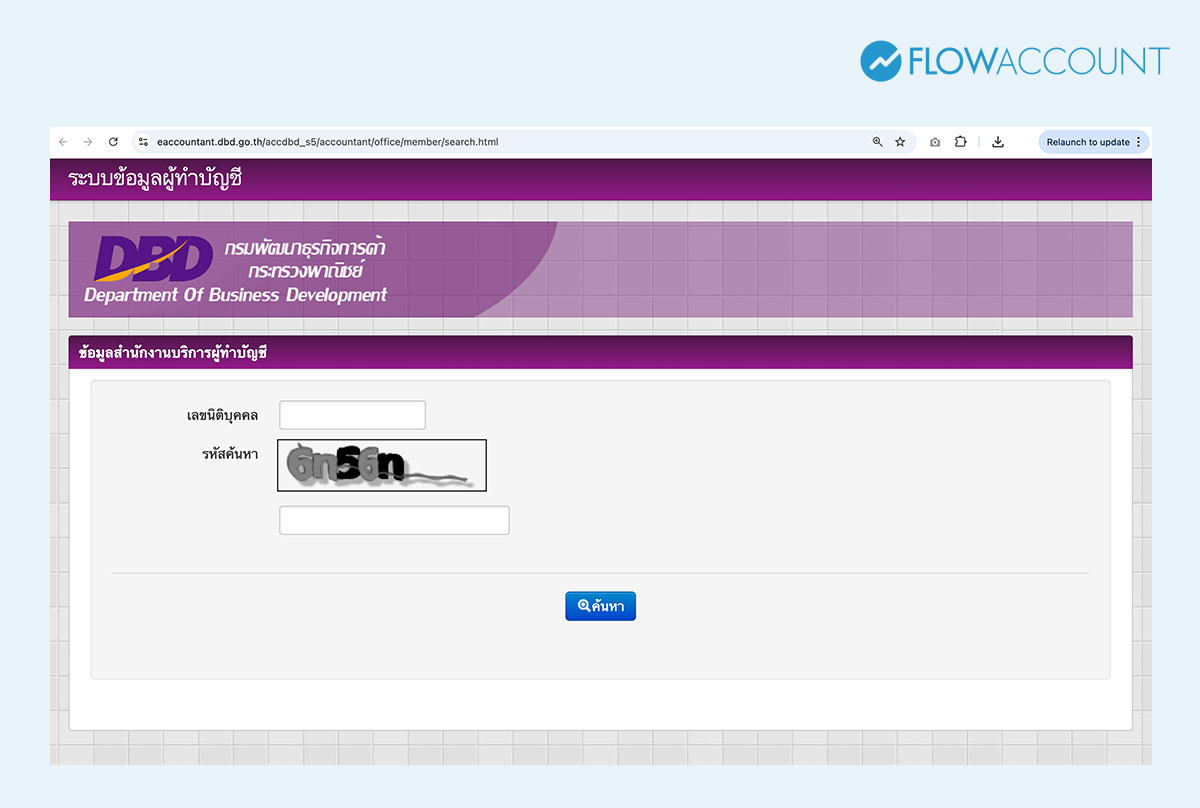Click the Relaunch to update button
This screenshot has width=1200, height=808.
[x=1087, y=142]
